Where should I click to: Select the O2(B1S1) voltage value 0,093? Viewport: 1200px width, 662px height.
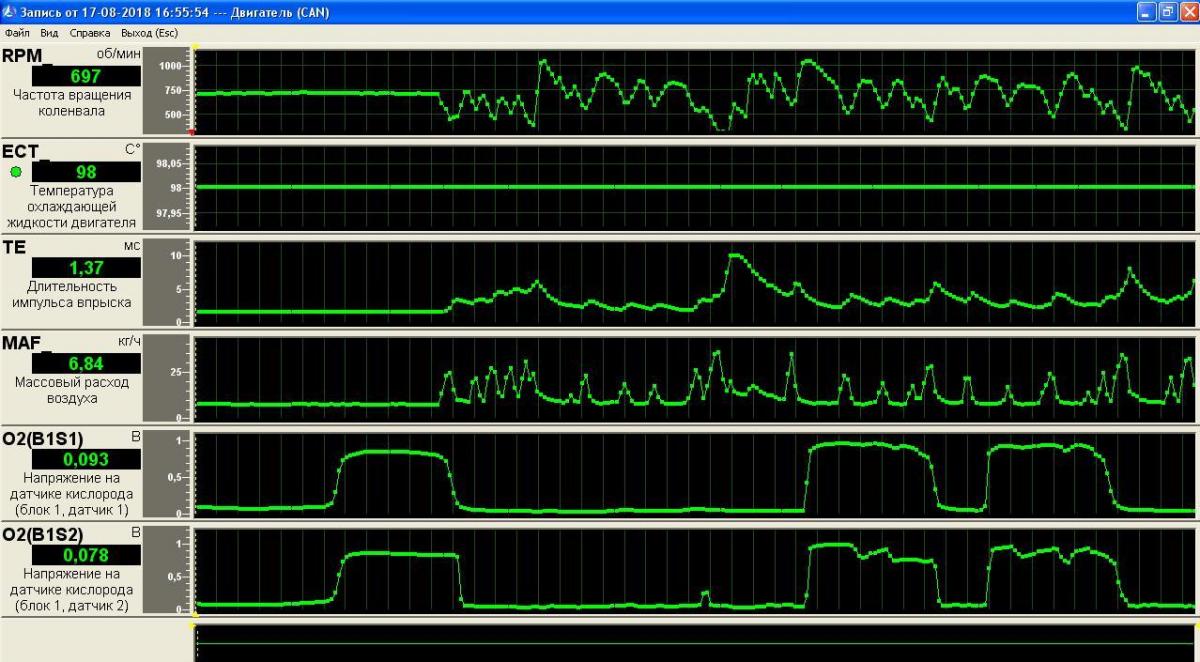click(86, 460)
